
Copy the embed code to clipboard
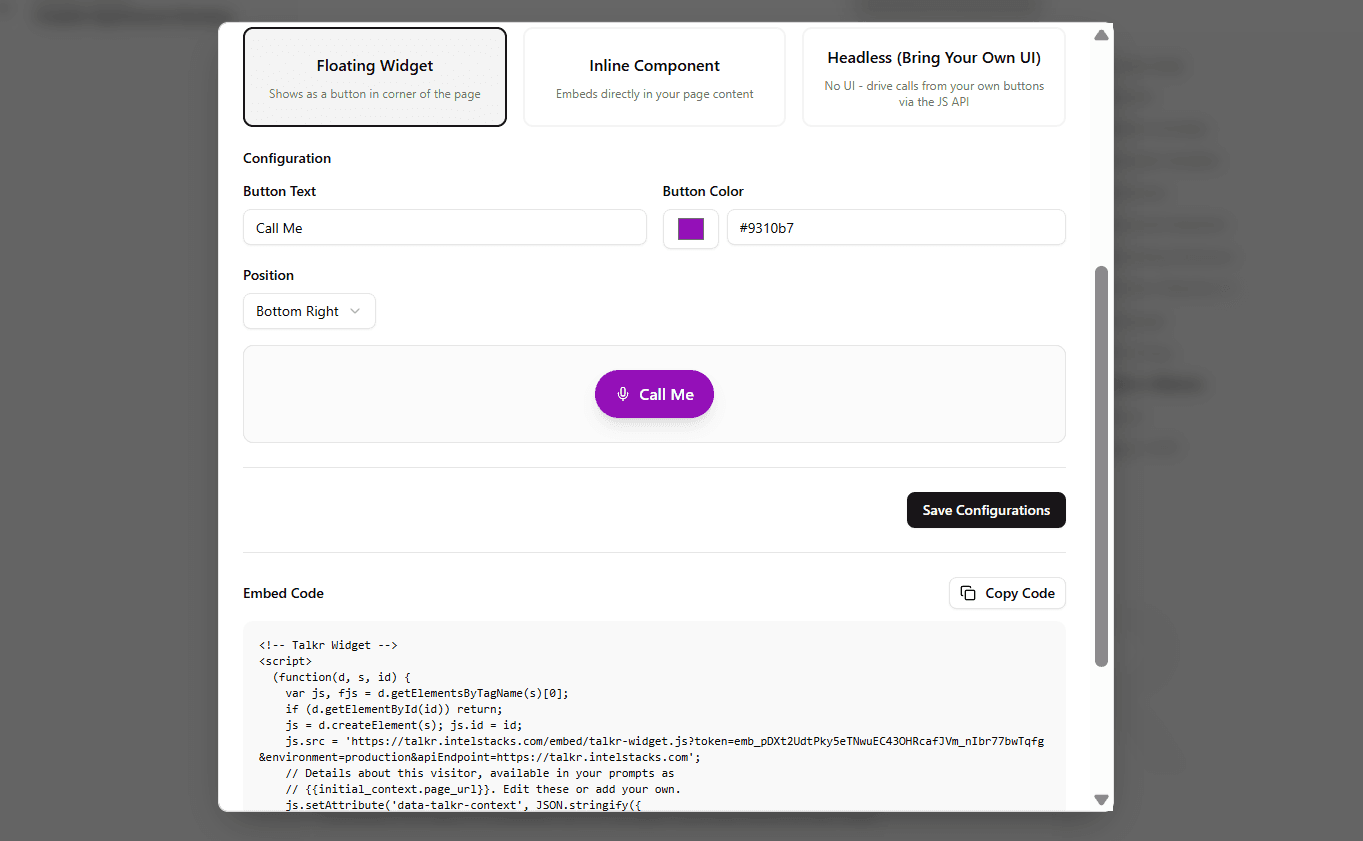[1007, 593]
